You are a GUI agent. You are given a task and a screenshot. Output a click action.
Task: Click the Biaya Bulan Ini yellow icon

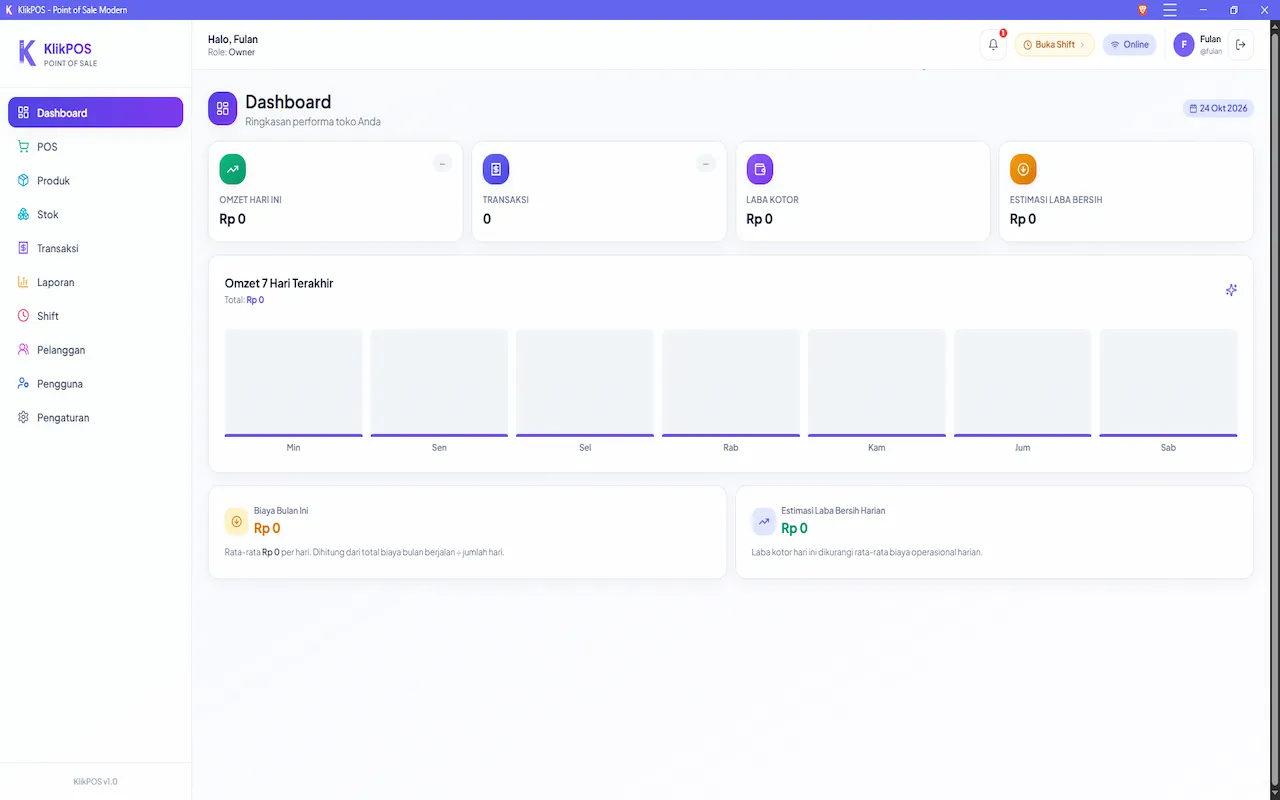(x=237, y=521)
